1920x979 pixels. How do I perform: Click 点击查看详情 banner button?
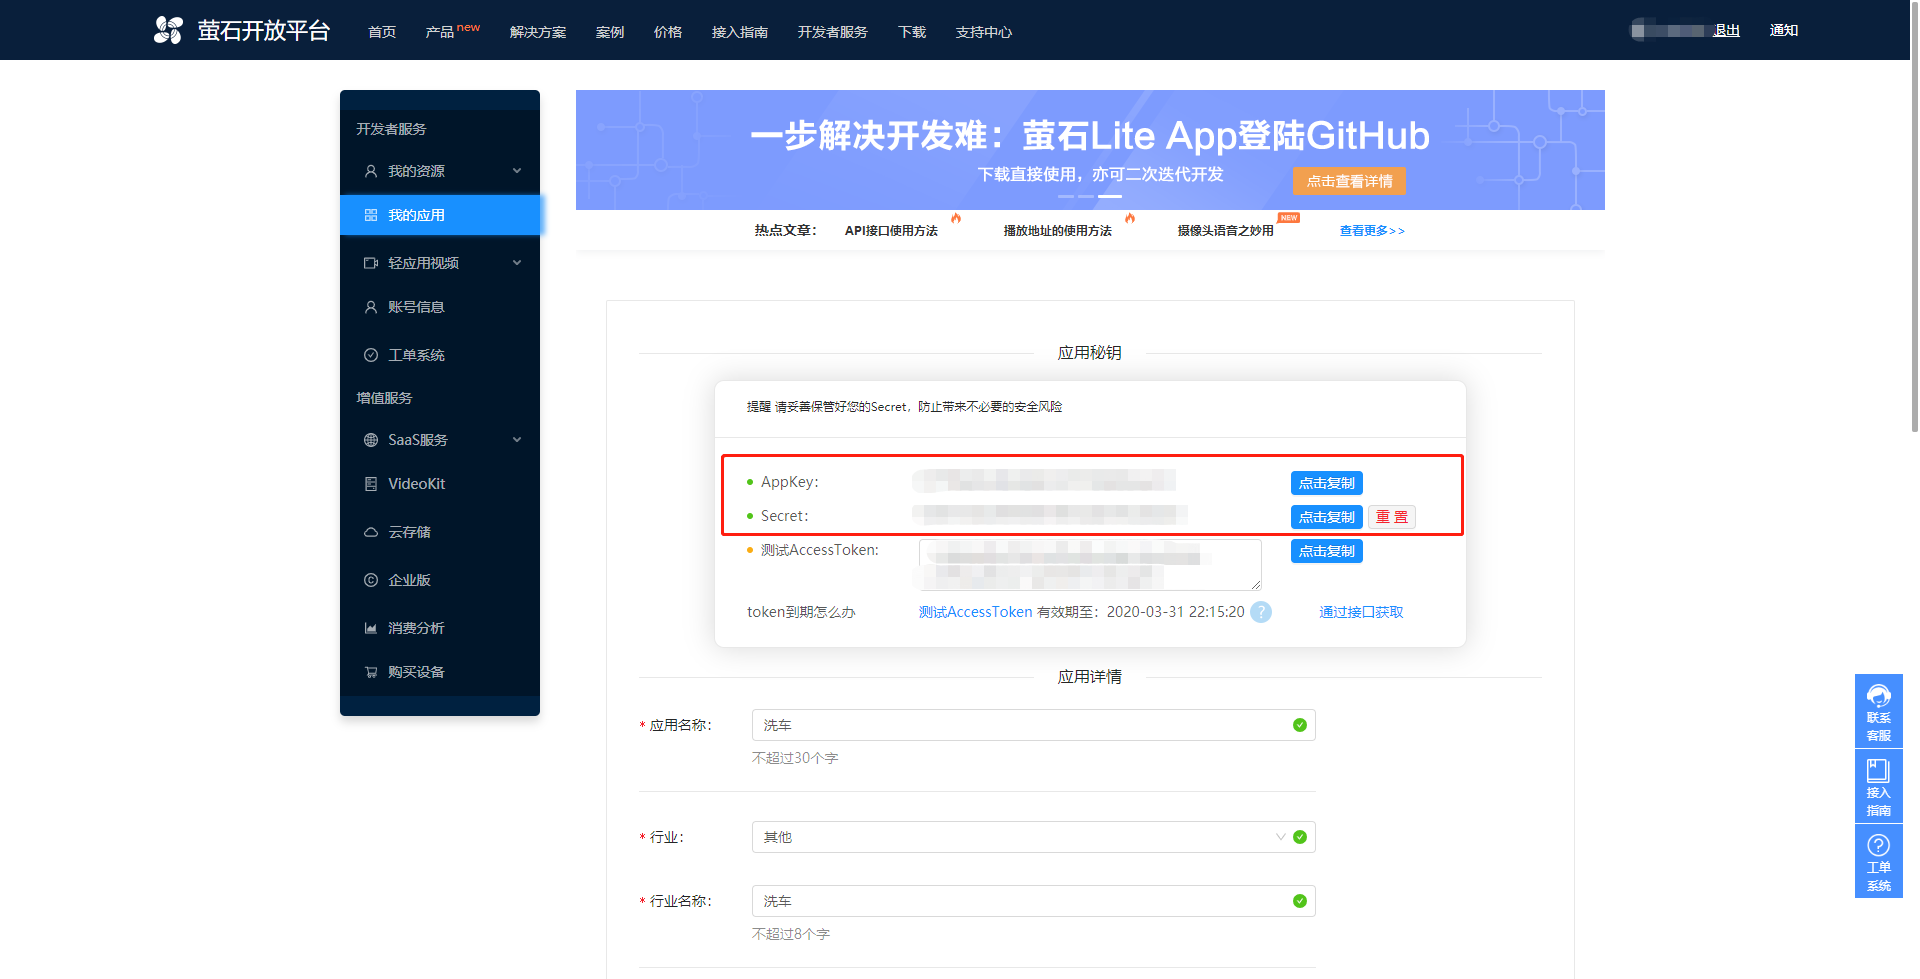pos(1349,181)
